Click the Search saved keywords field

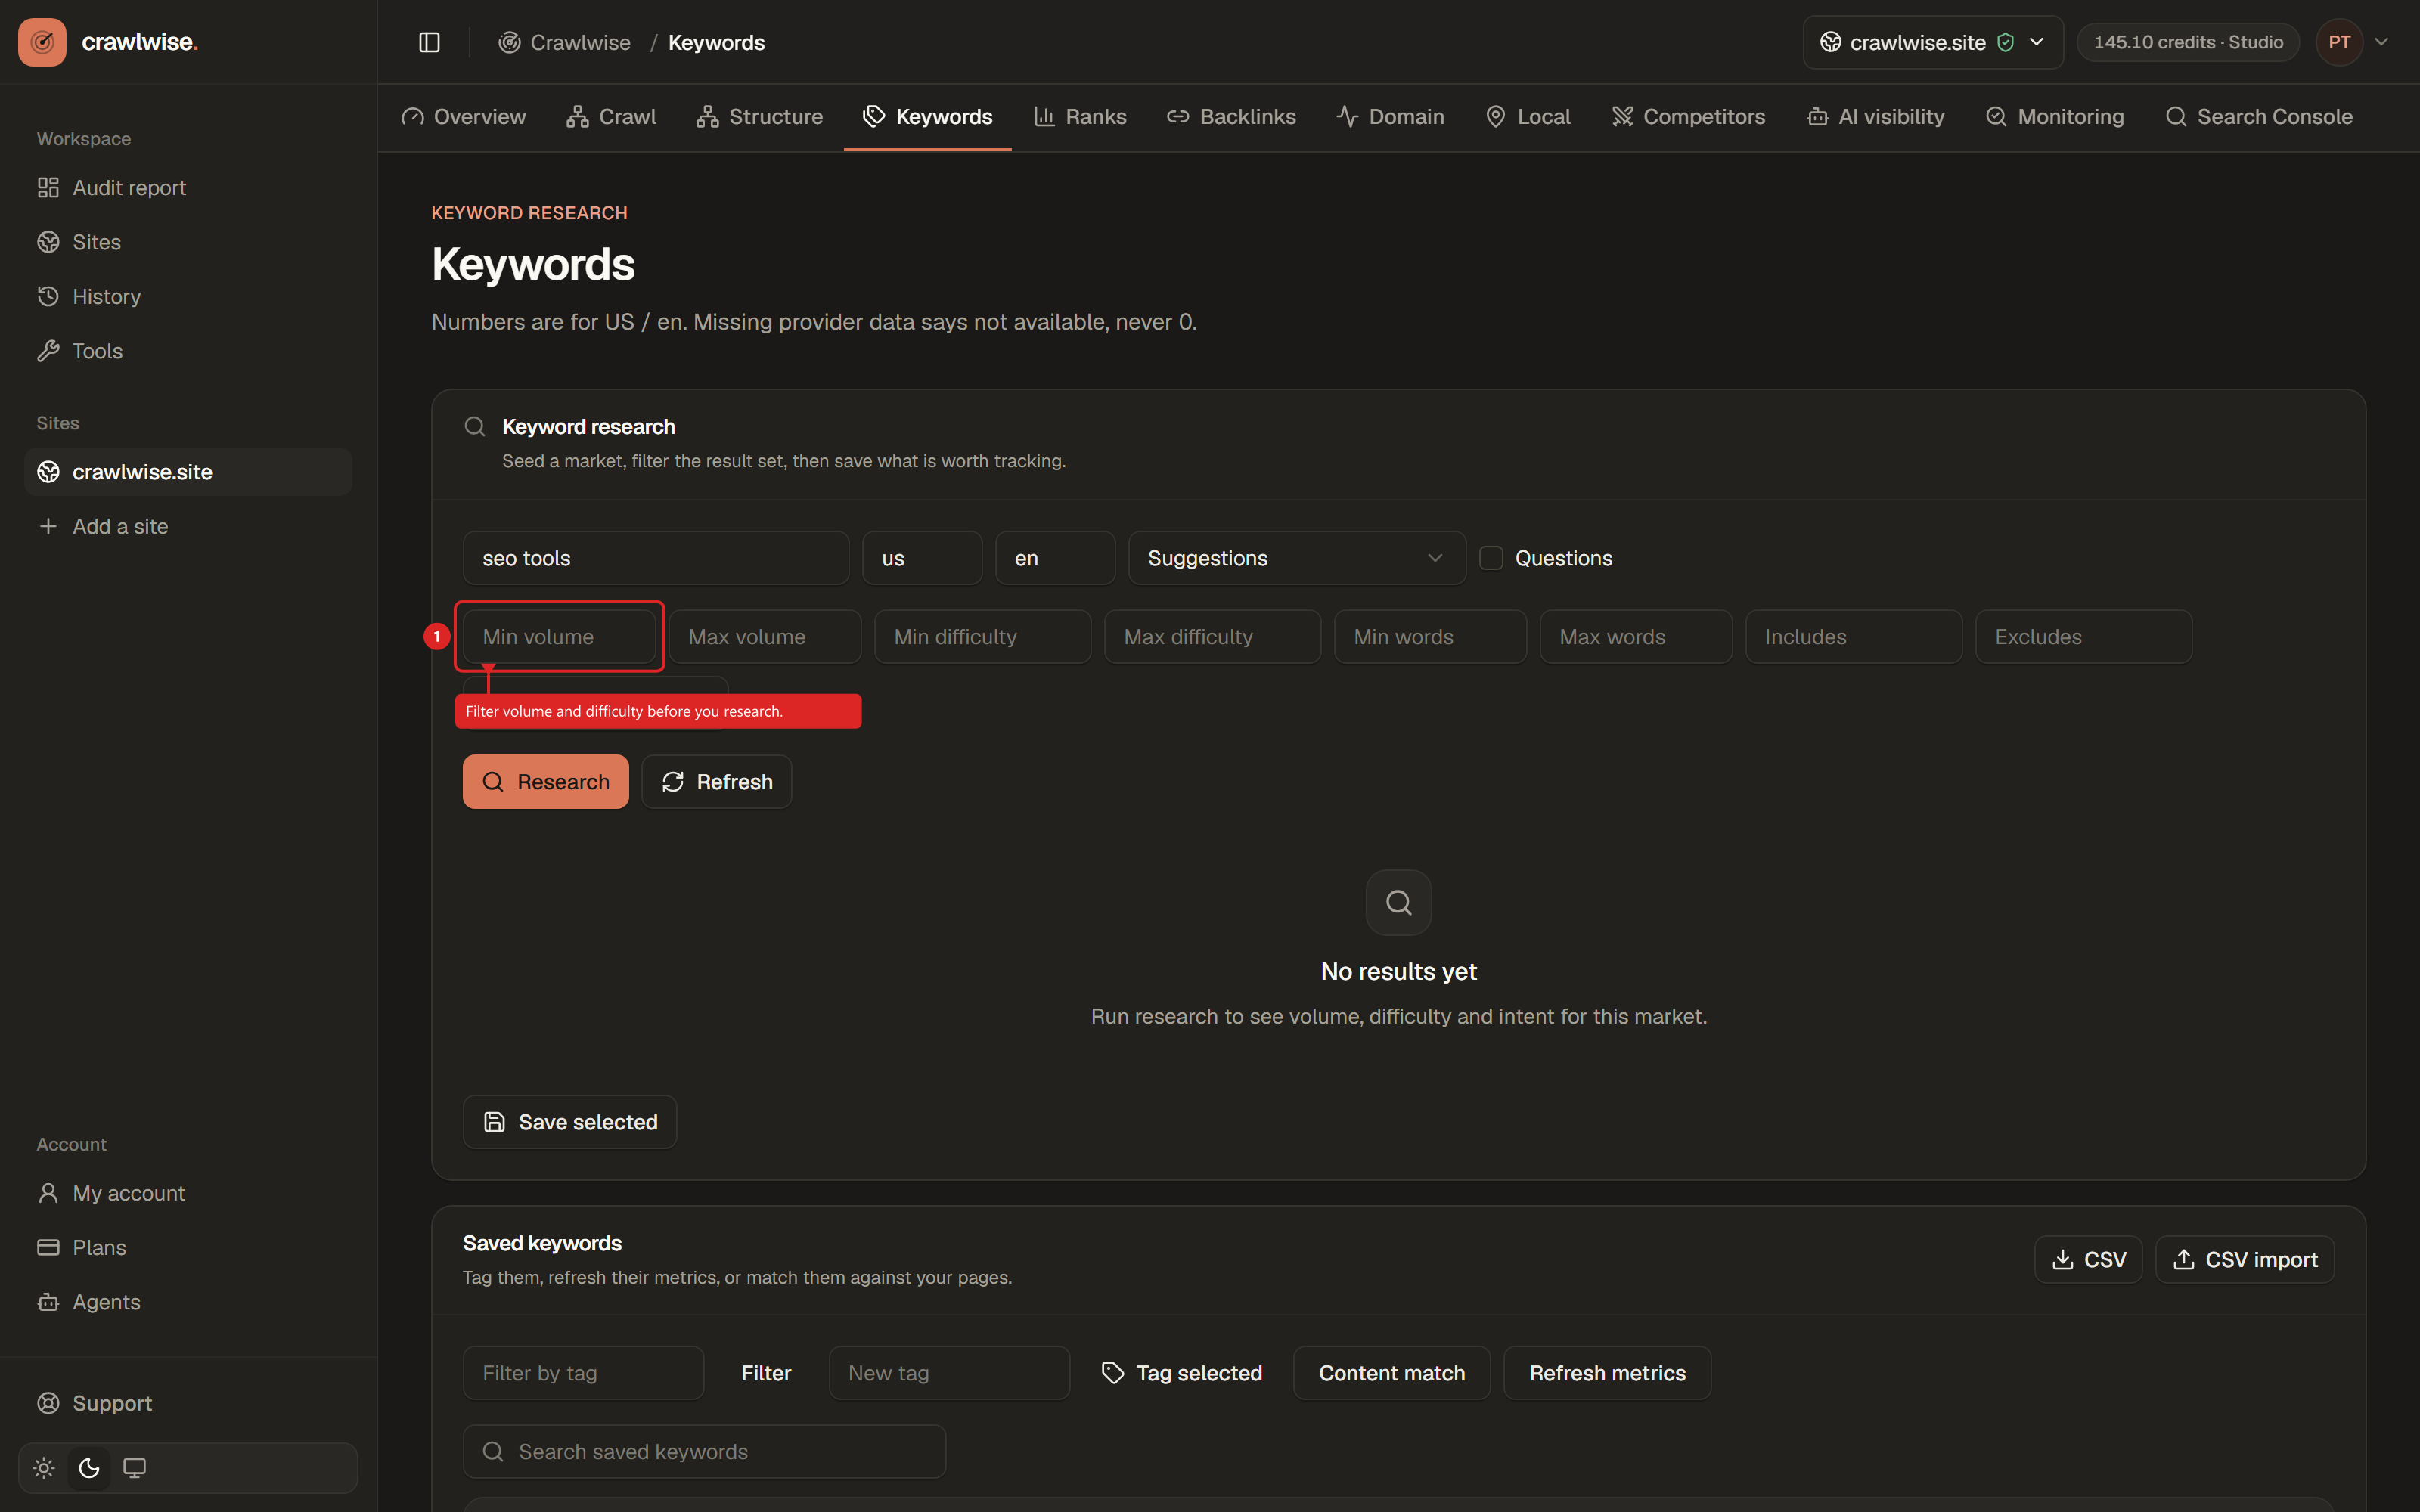[704, 1452]
